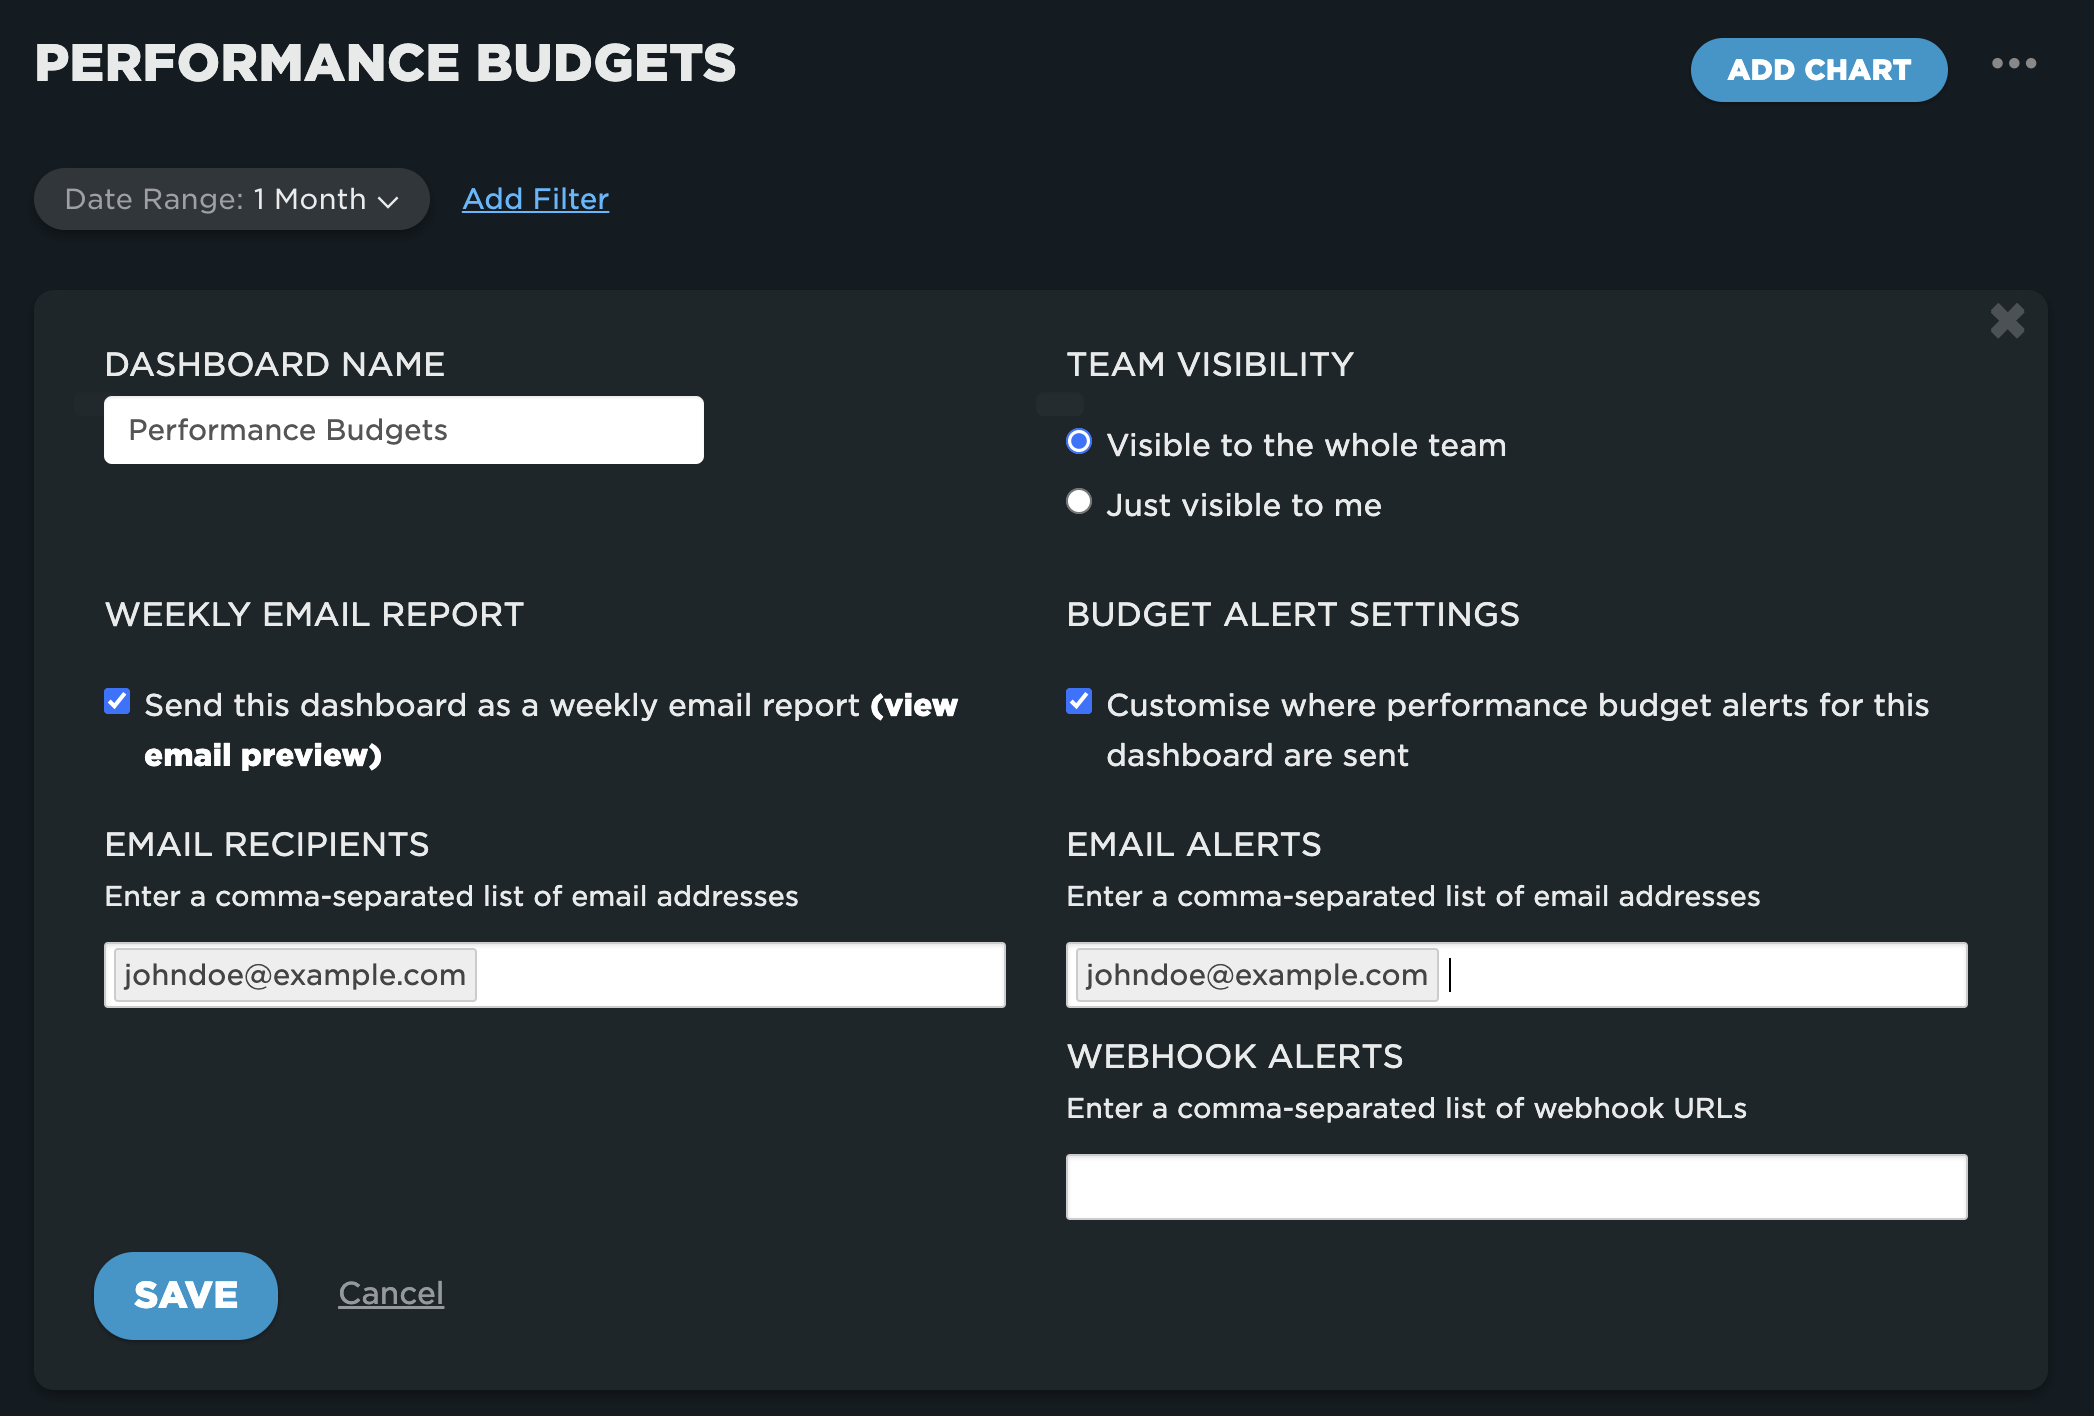
Task: Open the Date Range dropdown
Action: point(231,199)
